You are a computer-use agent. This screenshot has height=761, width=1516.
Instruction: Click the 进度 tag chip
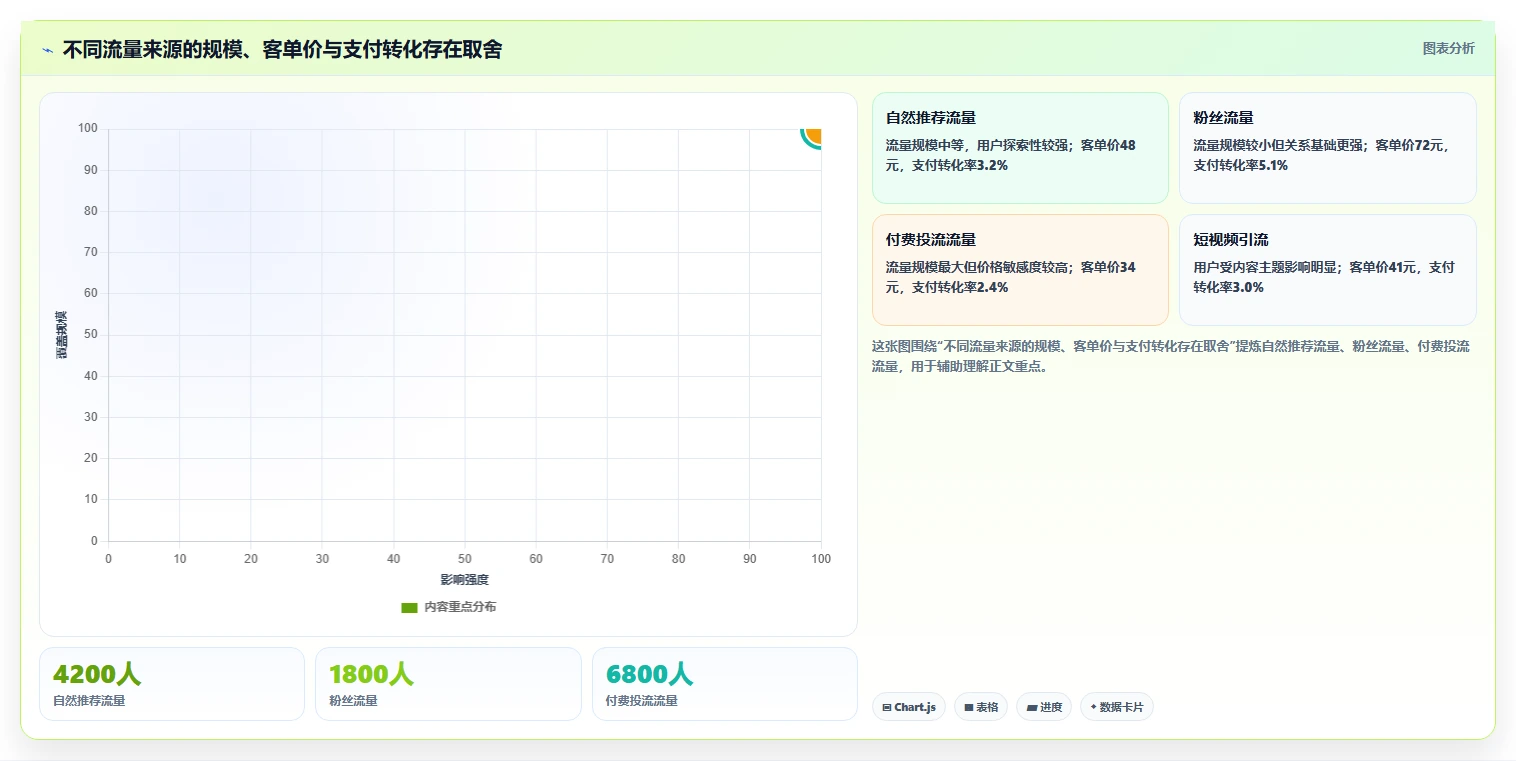[x=1044, y=707]
